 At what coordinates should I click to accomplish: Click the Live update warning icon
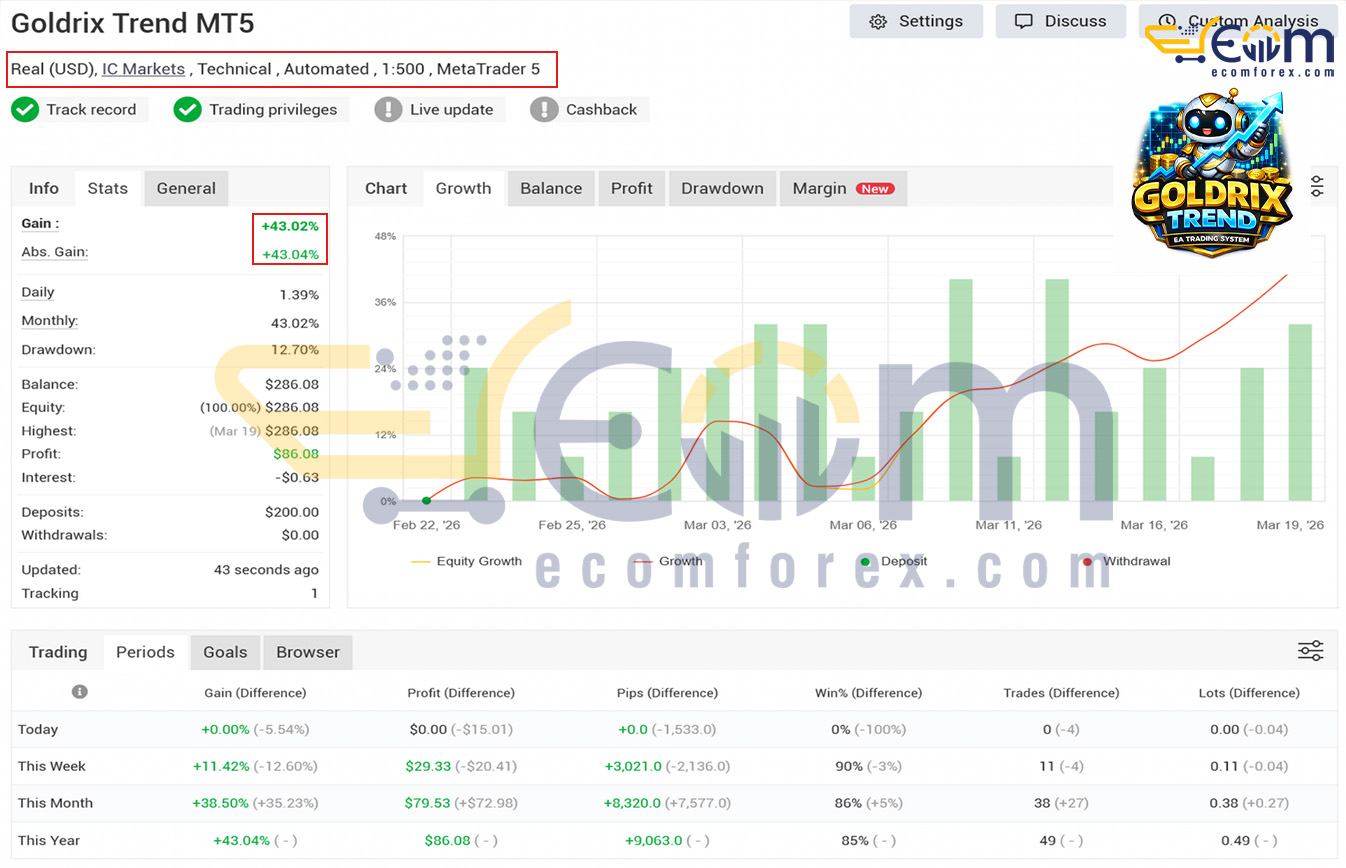(x=388, y=110)
